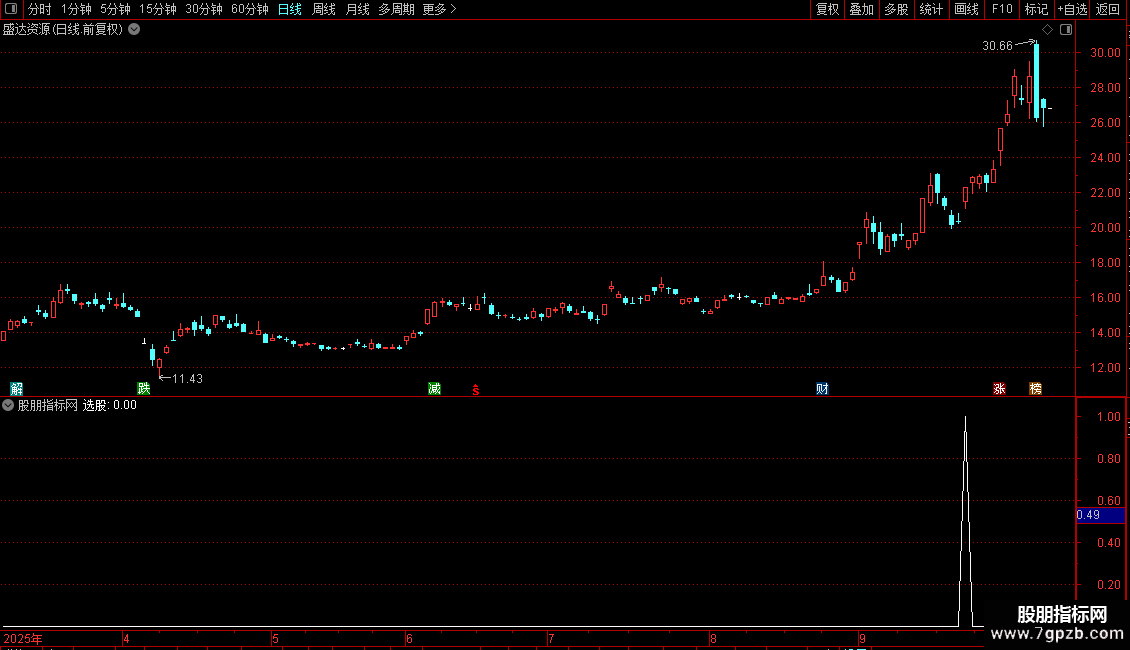The height and width of the screenshot is (650, 1130).
Task: Switch to 月线 monthly chart
Action: [357, 9]
